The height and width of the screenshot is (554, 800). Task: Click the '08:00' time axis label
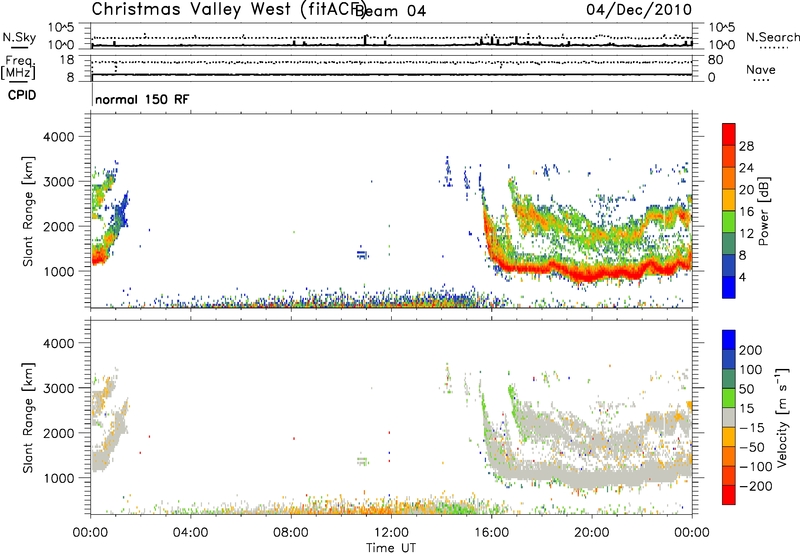point(291,533)
